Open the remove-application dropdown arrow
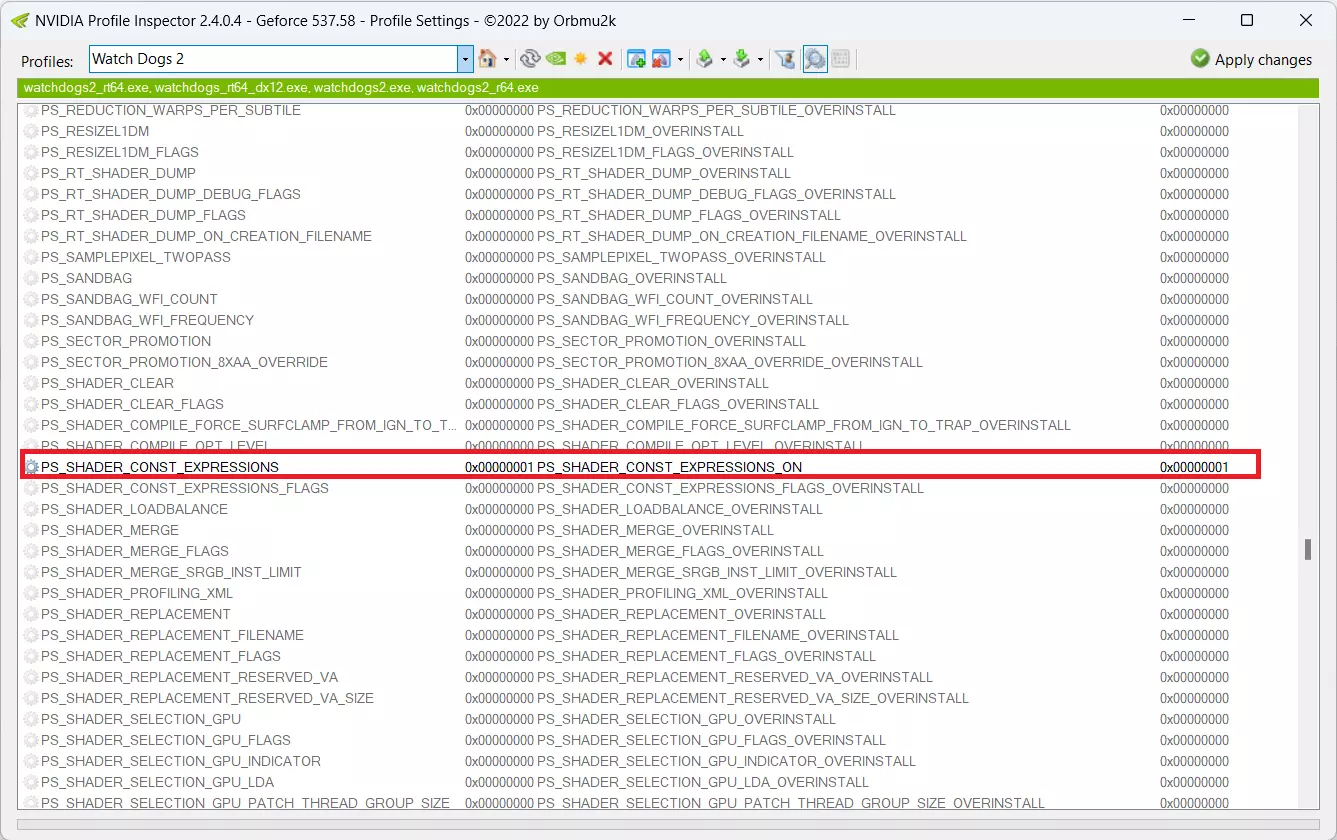1337x840 pixels. [680, 60]
